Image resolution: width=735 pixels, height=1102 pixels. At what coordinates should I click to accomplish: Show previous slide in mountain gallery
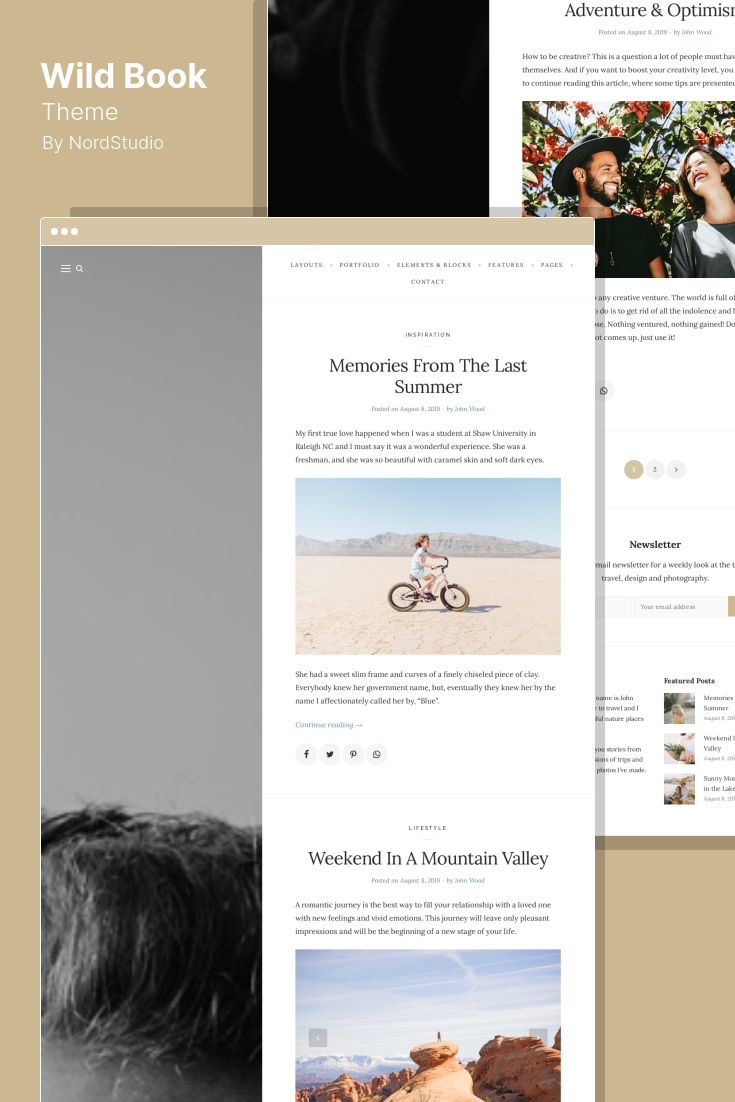(318, 1037)
